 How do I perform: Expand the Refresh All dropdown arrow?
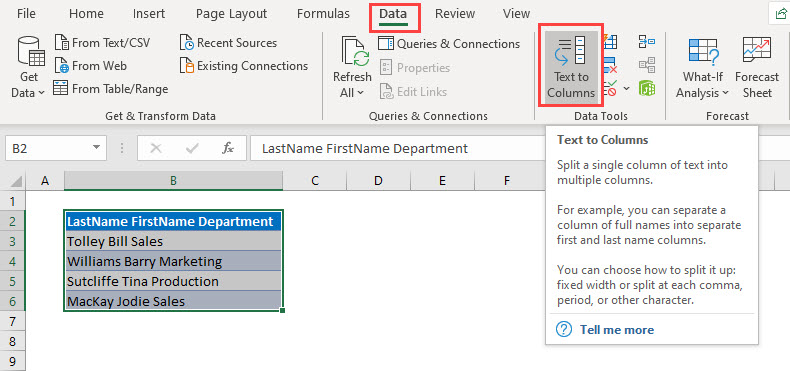[x=361, y=93]
